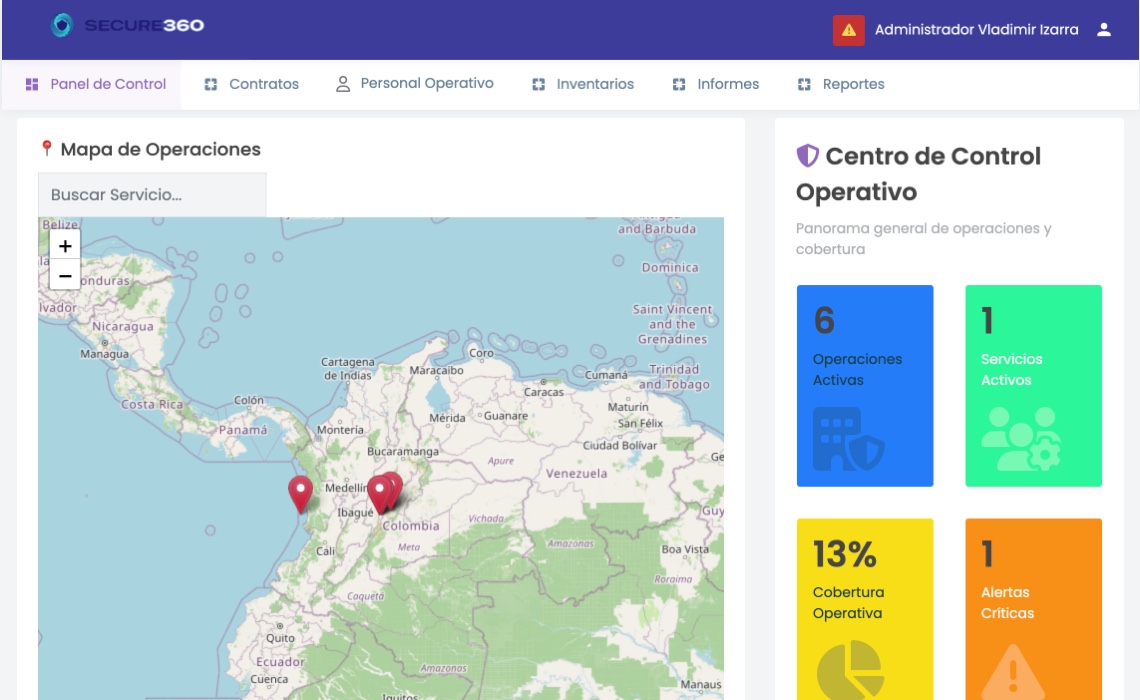Click the Maracaibo label on the map

(x=436, y=370)
